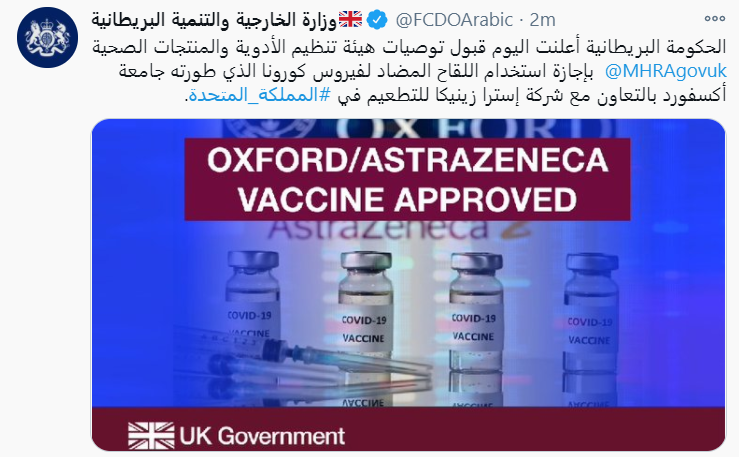Screen dimensions: 739x457
Task: Click the syringes in the image
Action: pos(302,360)
